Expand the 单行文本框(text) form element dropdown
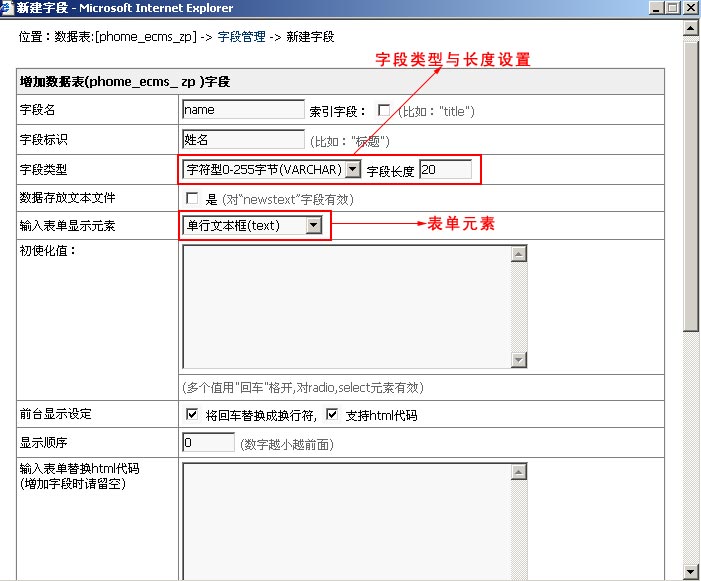Image resolution: width=701 pixels, height=581 pixels. click(314, 226)
